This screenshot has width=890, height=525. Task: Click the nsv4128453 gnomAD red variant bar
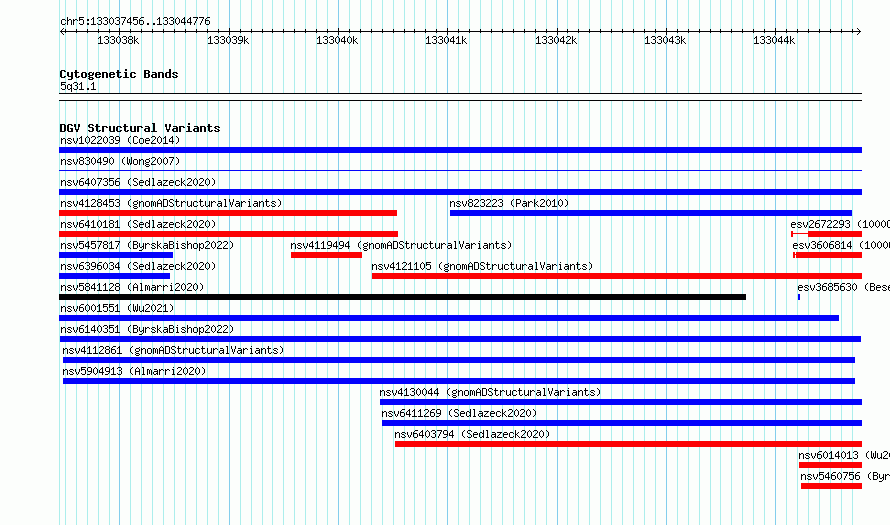(x=228, y=213)
